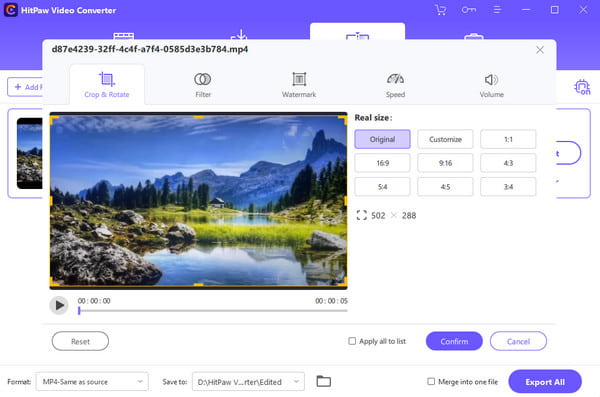Image resolution: width=600 pixels, height=397 pixels.
Task: Click the key register icon
Action: [x=469, y=10]
